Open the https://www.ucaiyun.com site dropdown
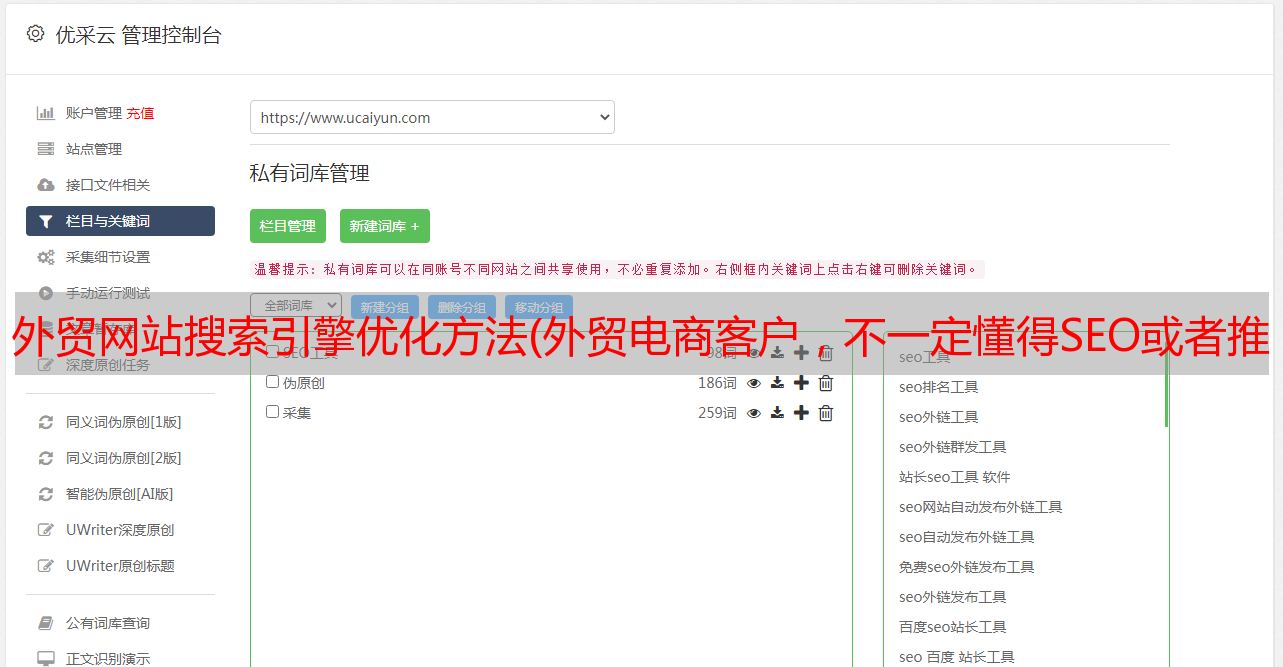 click(x=432, y=117)
